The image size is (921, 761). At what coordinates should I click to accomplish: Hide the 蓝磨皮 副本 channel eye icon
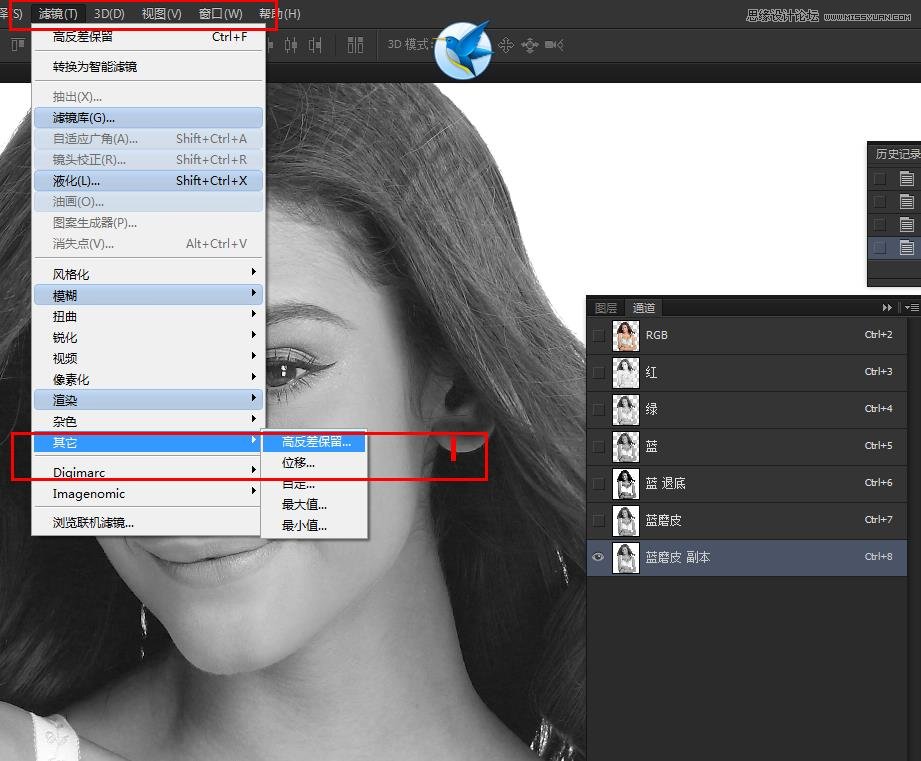coord(599,557)
